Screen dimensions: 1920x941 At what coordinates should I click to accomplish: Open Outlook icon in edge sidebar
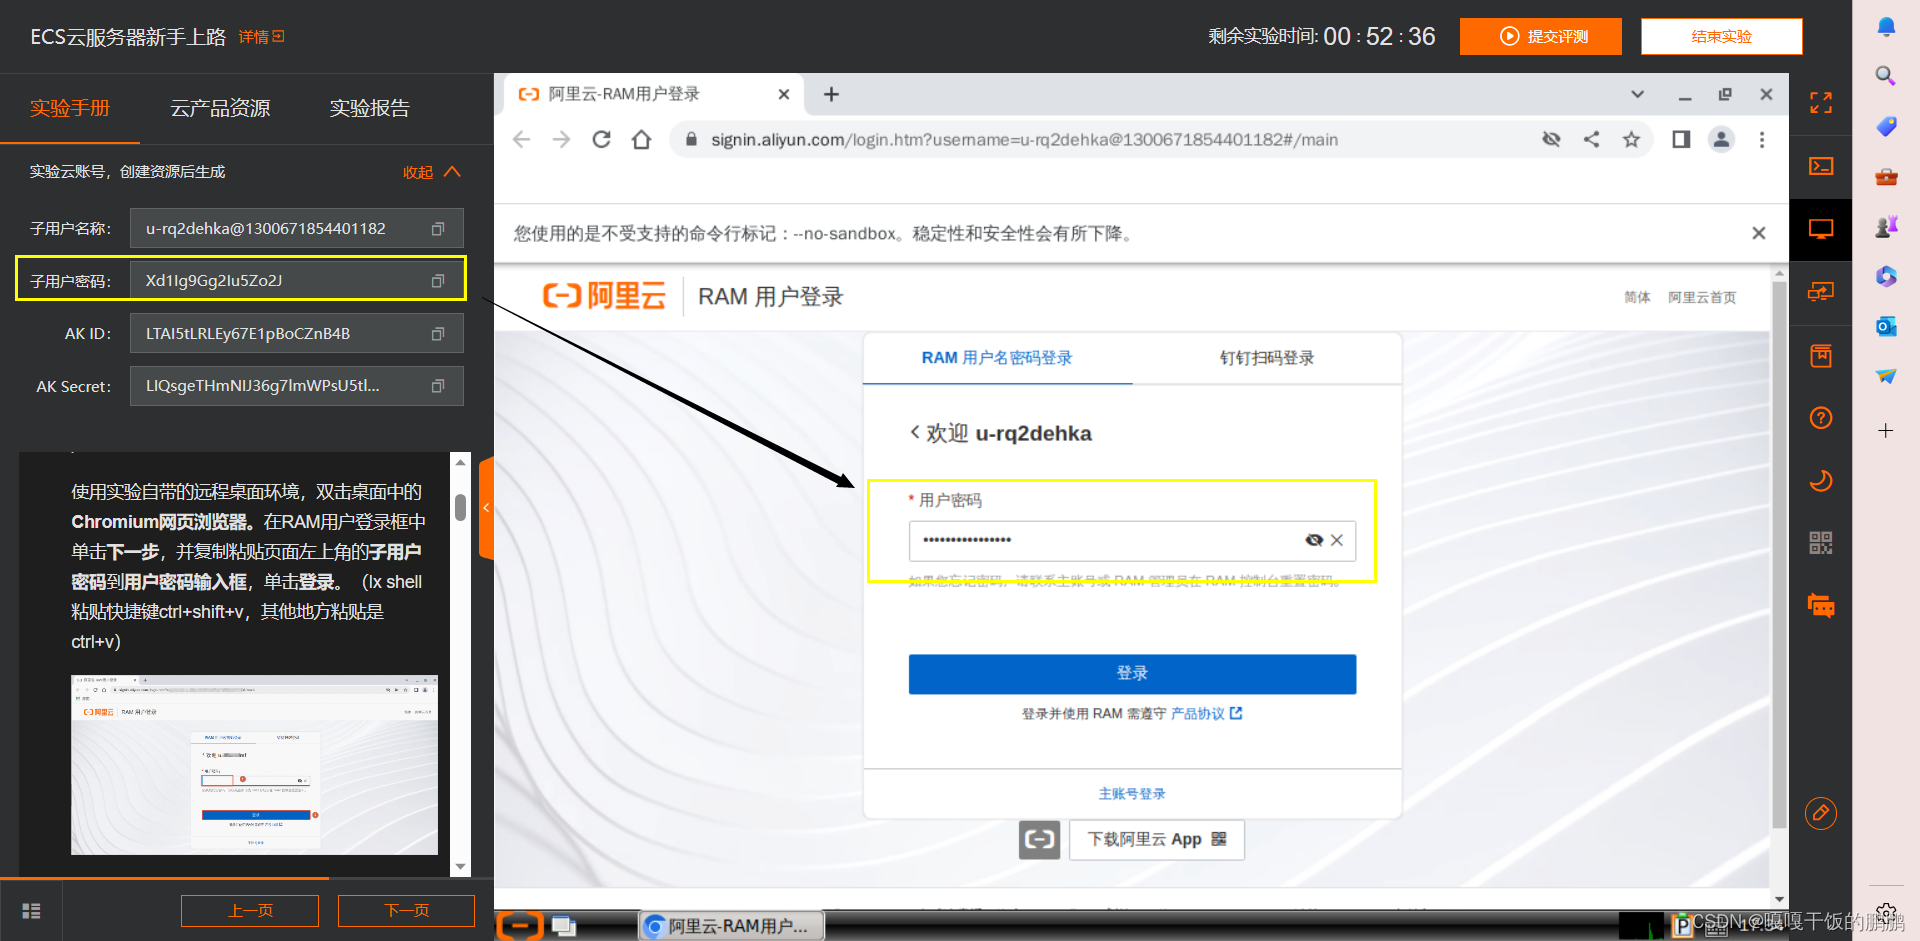(x=1886, y=327)
